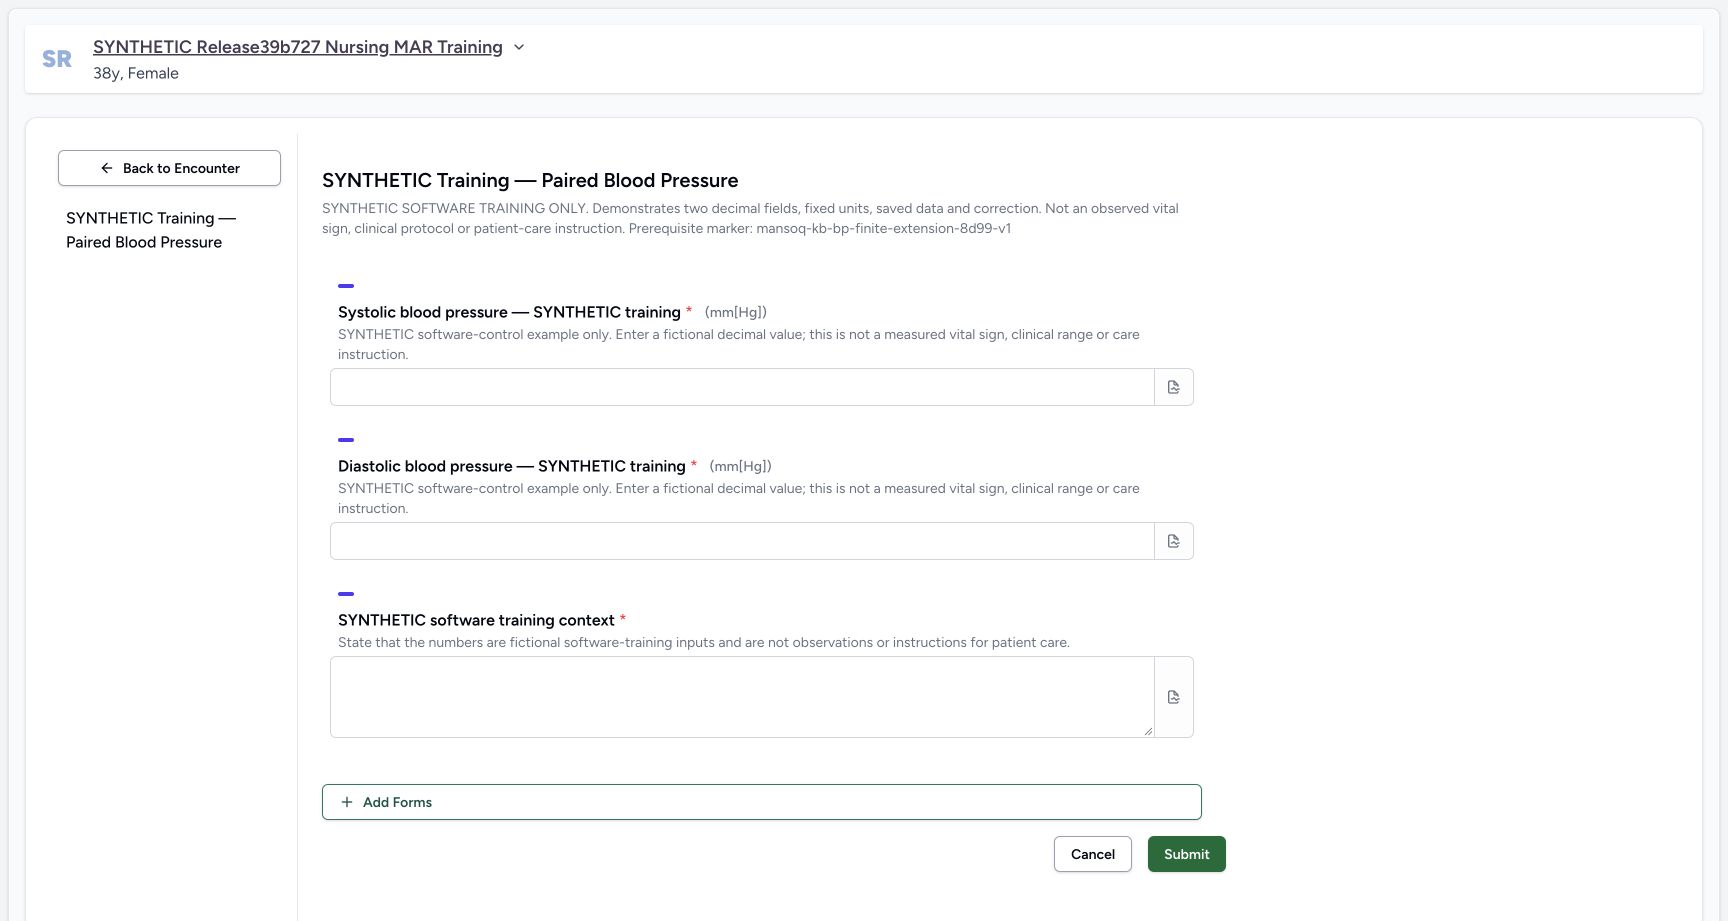Select Paired Blood Pressure form in sidebar
Image resolution: width=1728 pixels, height=921 pixels.
[151, 230]
